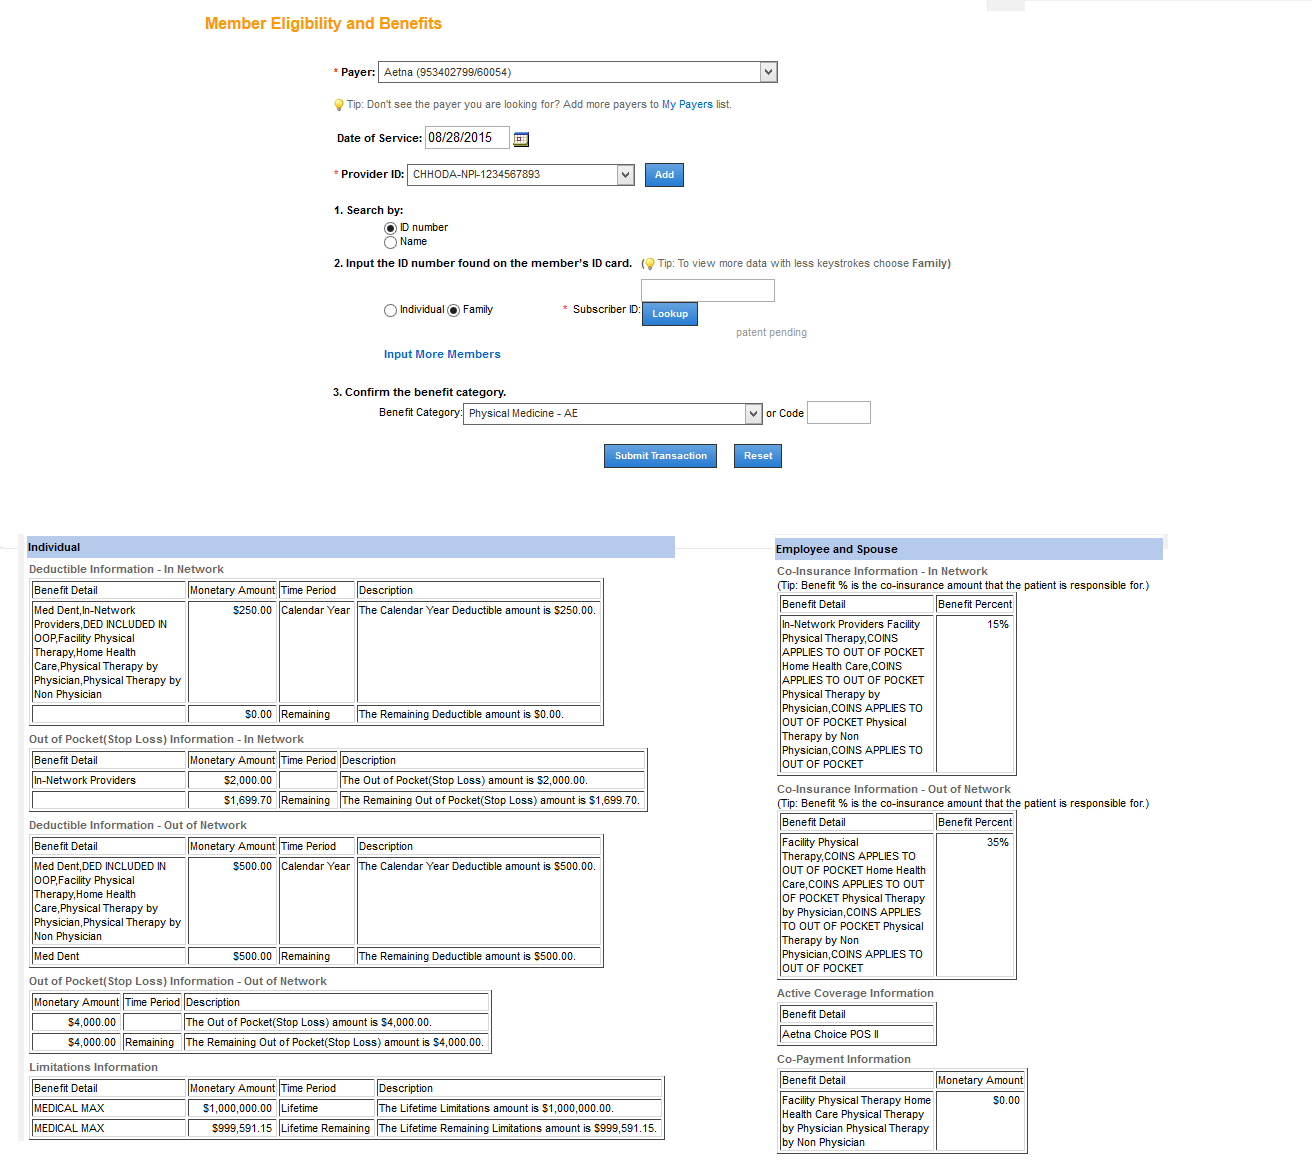1312x1162 pixels.
Task: Click 'The Out of Pocket(Stop Loss) amount is $2,000.00.'
Action: [x=465, y=780]
